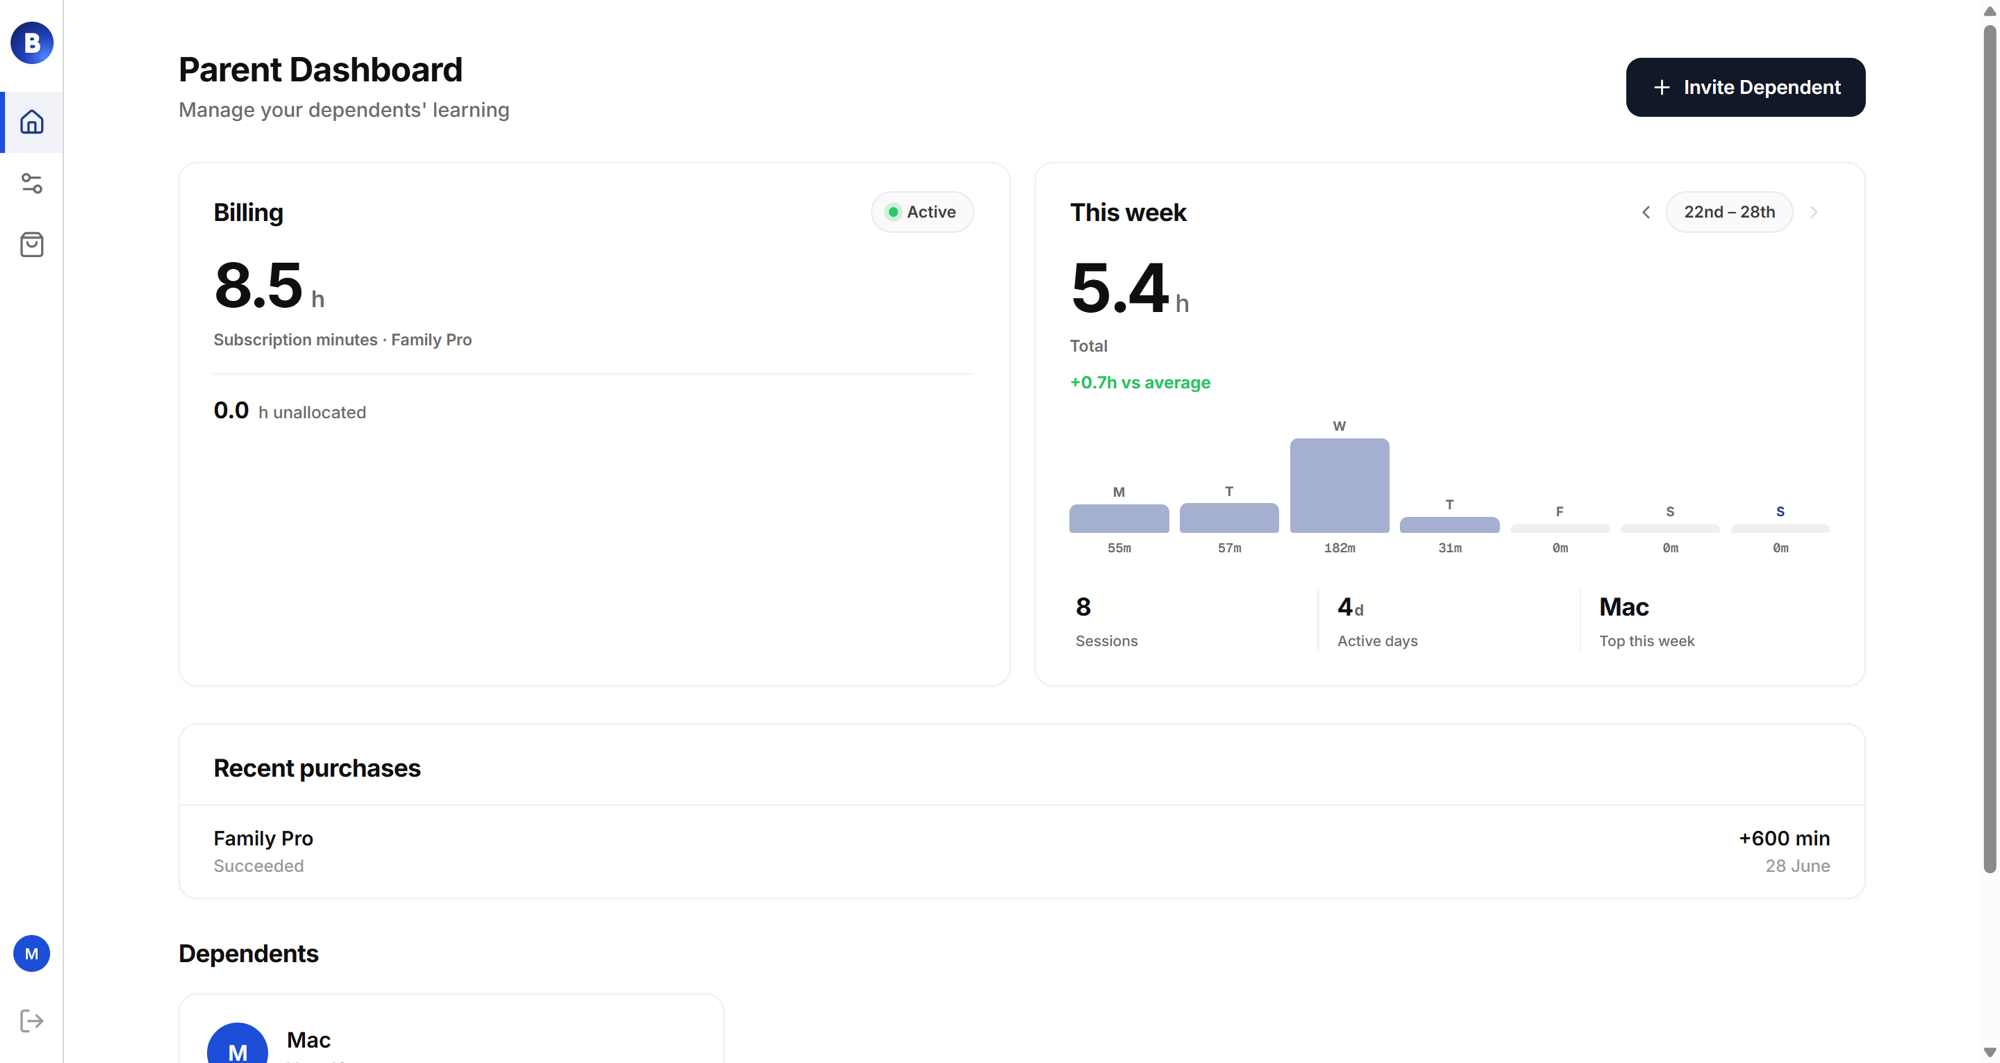Select the Thursday 31m bar
The height and width of the screenshot is (1063, 2000).
tap(1449, 525)
